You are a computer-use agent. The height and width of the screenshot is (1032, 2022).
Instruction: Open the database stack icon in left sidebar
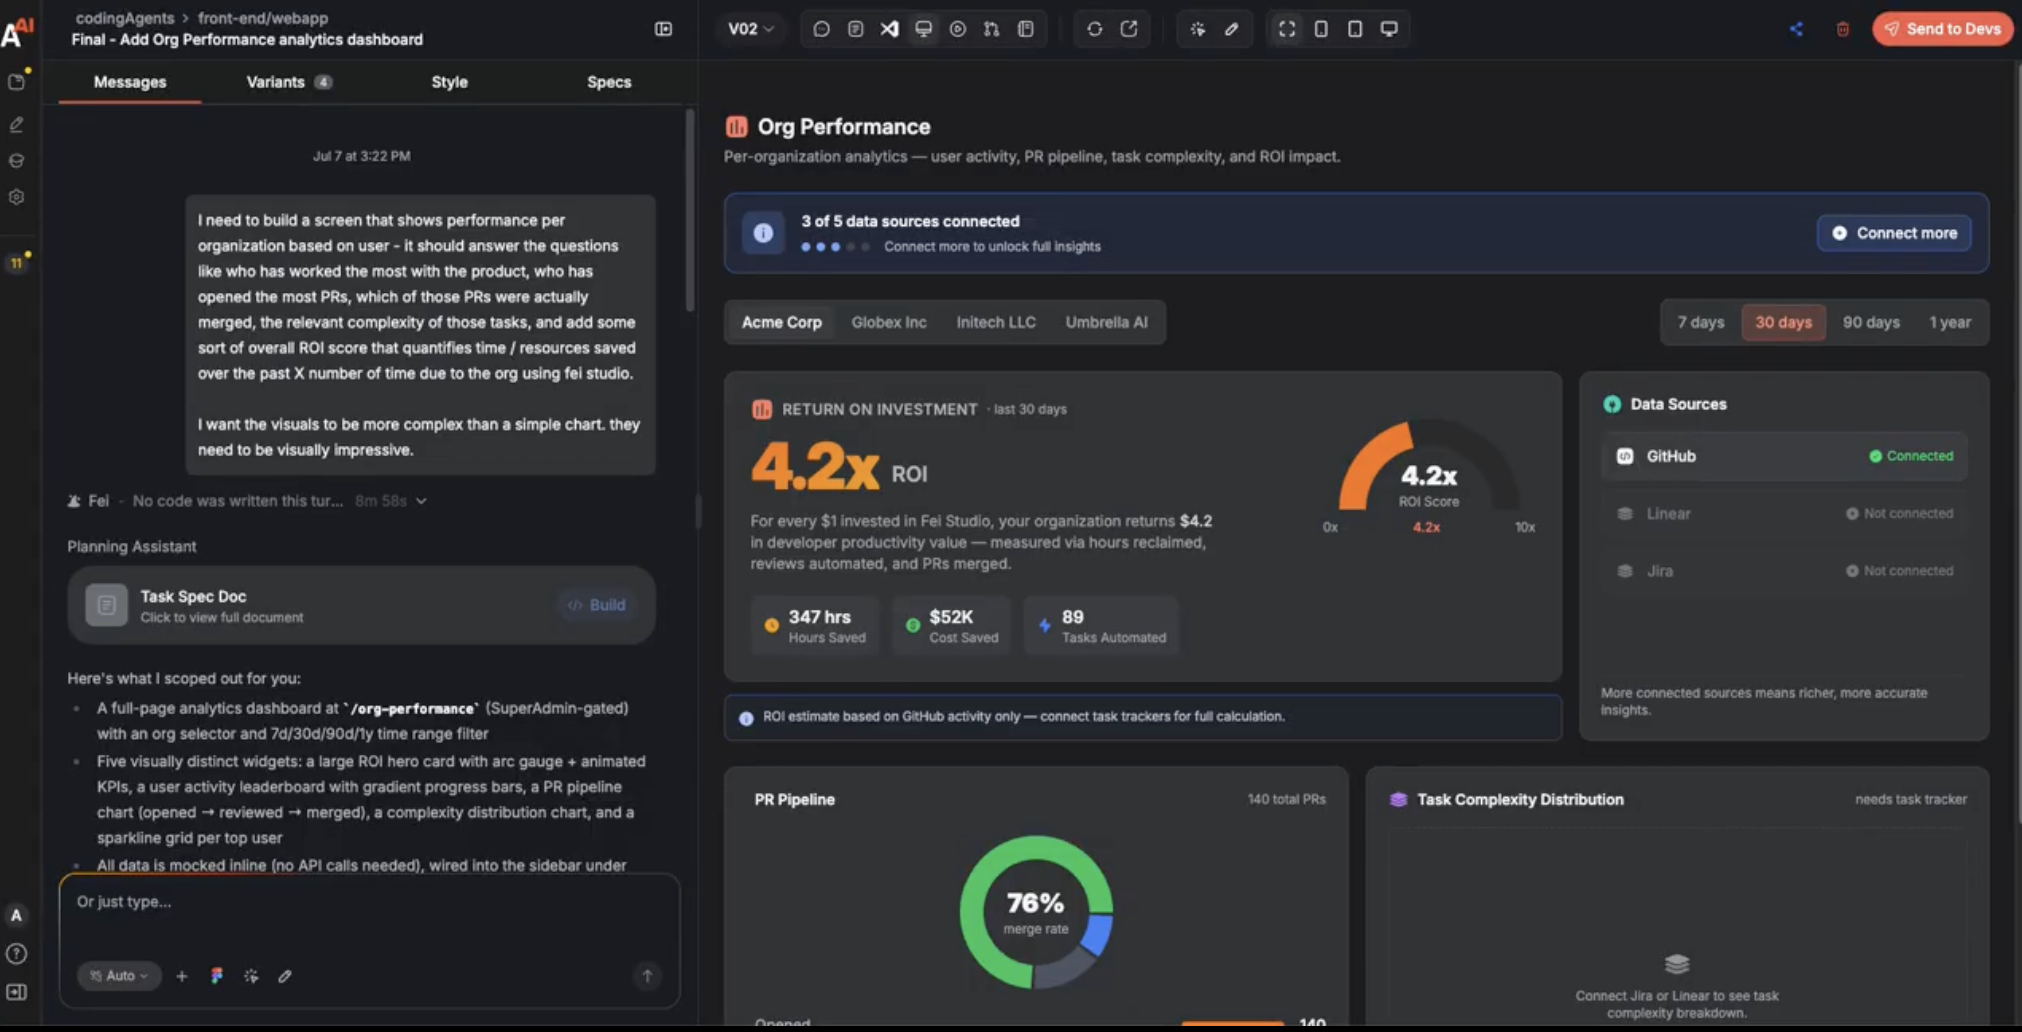pos(16,160)
